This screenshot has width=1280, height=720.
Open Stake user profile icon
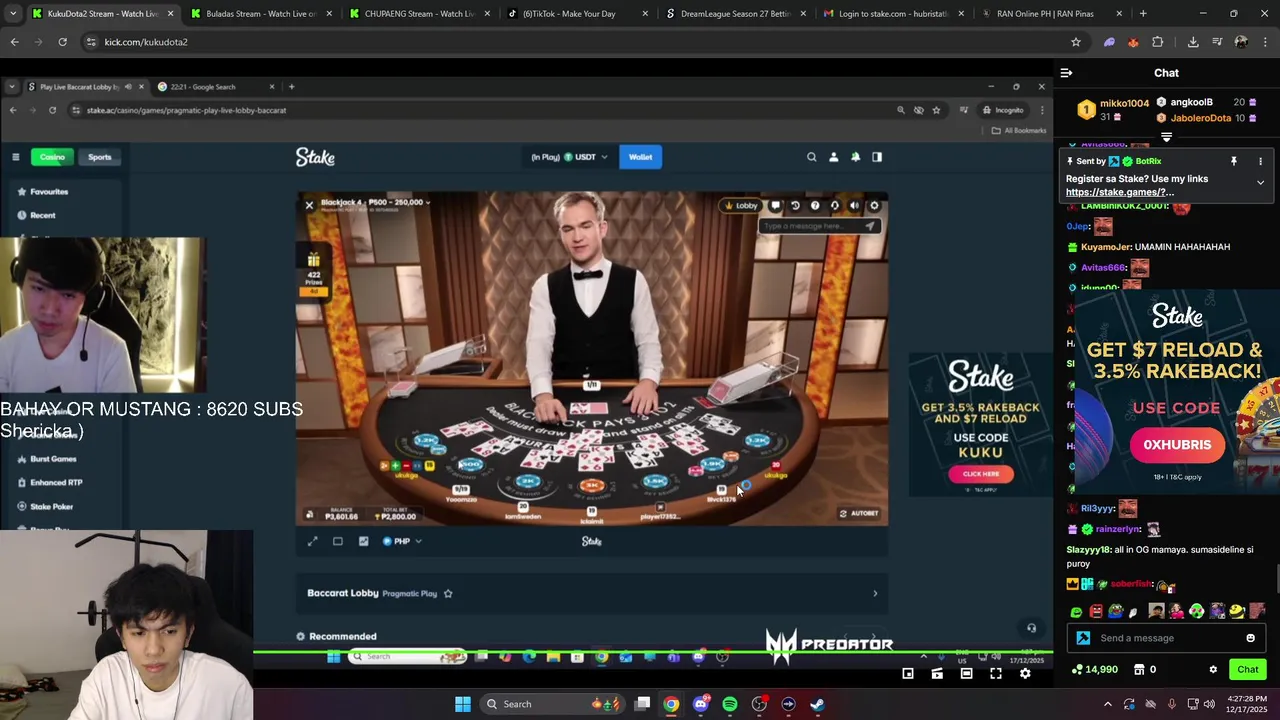coord(833,157)
